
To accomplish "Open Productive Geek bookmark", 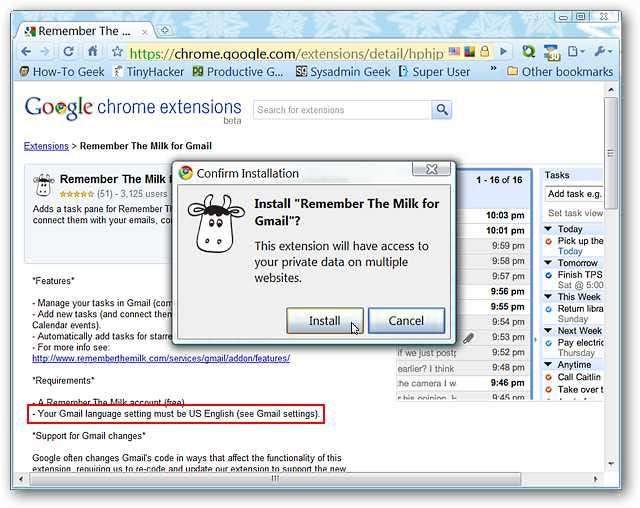I will 238,72.
